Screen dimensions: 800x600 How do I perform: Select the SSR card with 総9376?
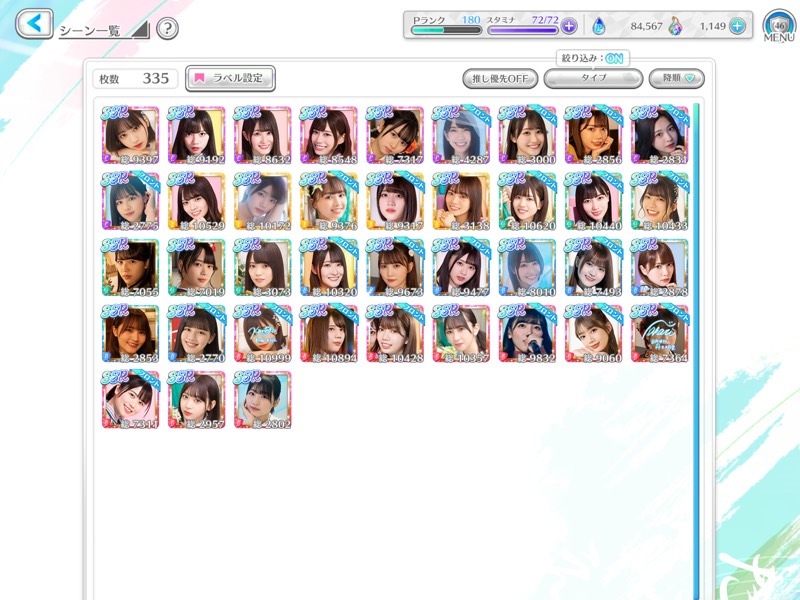329,201
